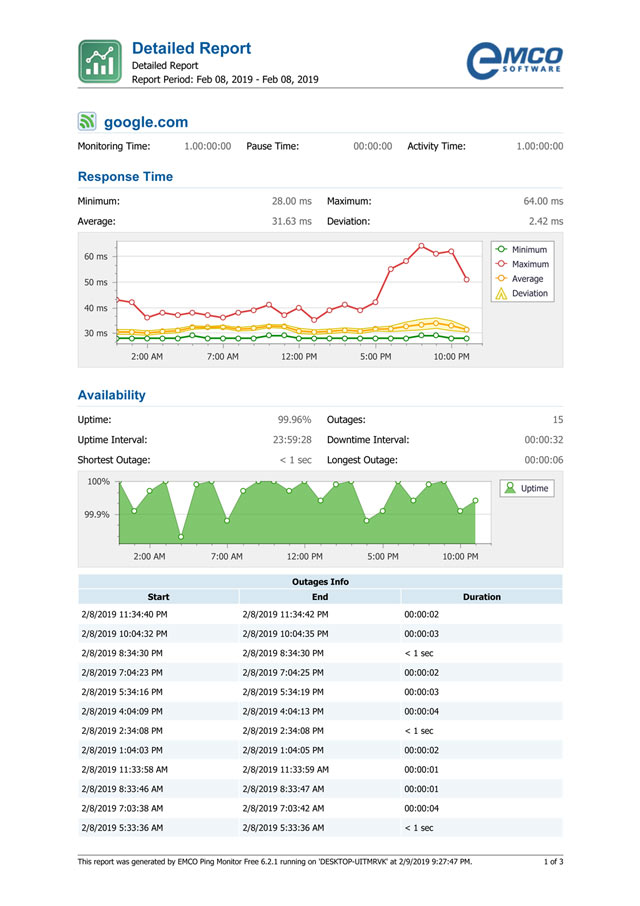Click the 'Response Time' section heading
Viewport: 640px width, 906px height.
125,177
